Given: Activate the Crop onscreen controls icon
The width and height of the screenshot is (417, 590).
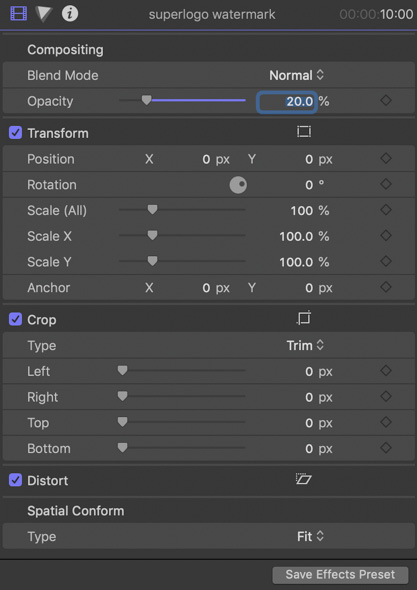Looking at the screenshot, I should click(304, 318).
